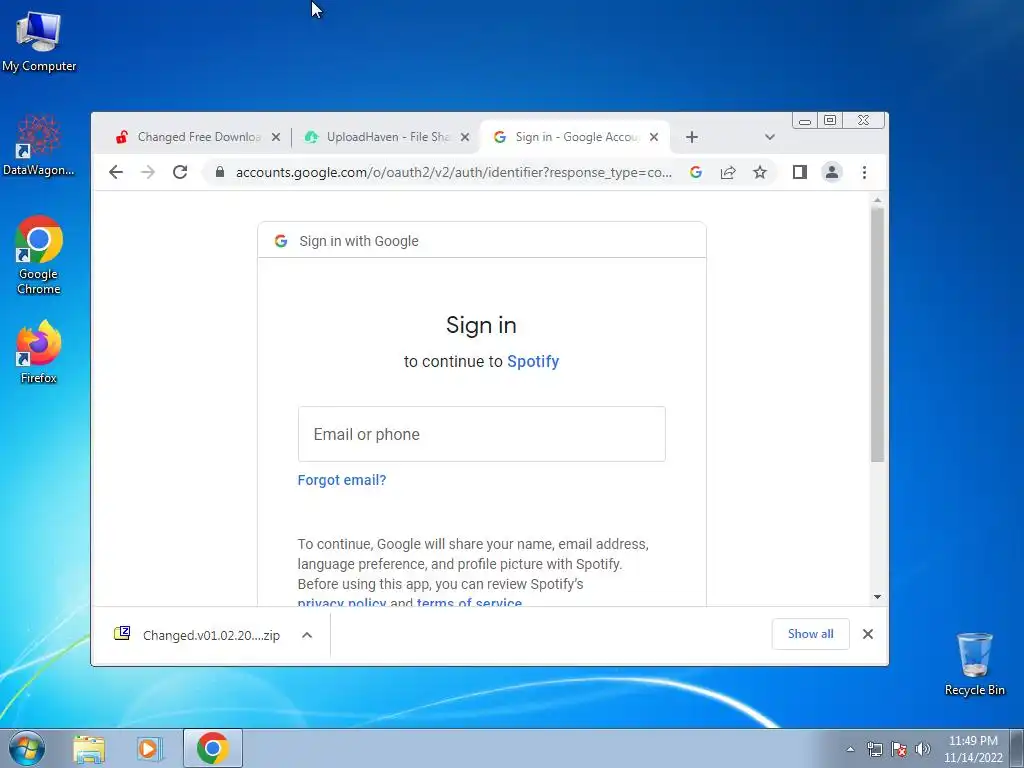
Task: Click the forward navigation arrow
Action: pyautogui.click(x=148, y=172)
